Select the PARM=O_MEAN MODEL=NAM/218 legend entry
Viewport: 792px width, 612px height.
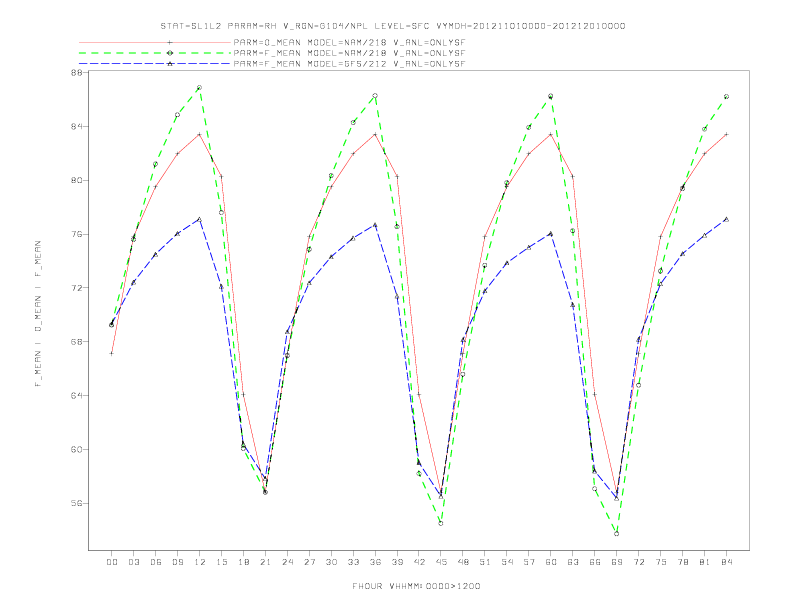[x=349, y=42]
